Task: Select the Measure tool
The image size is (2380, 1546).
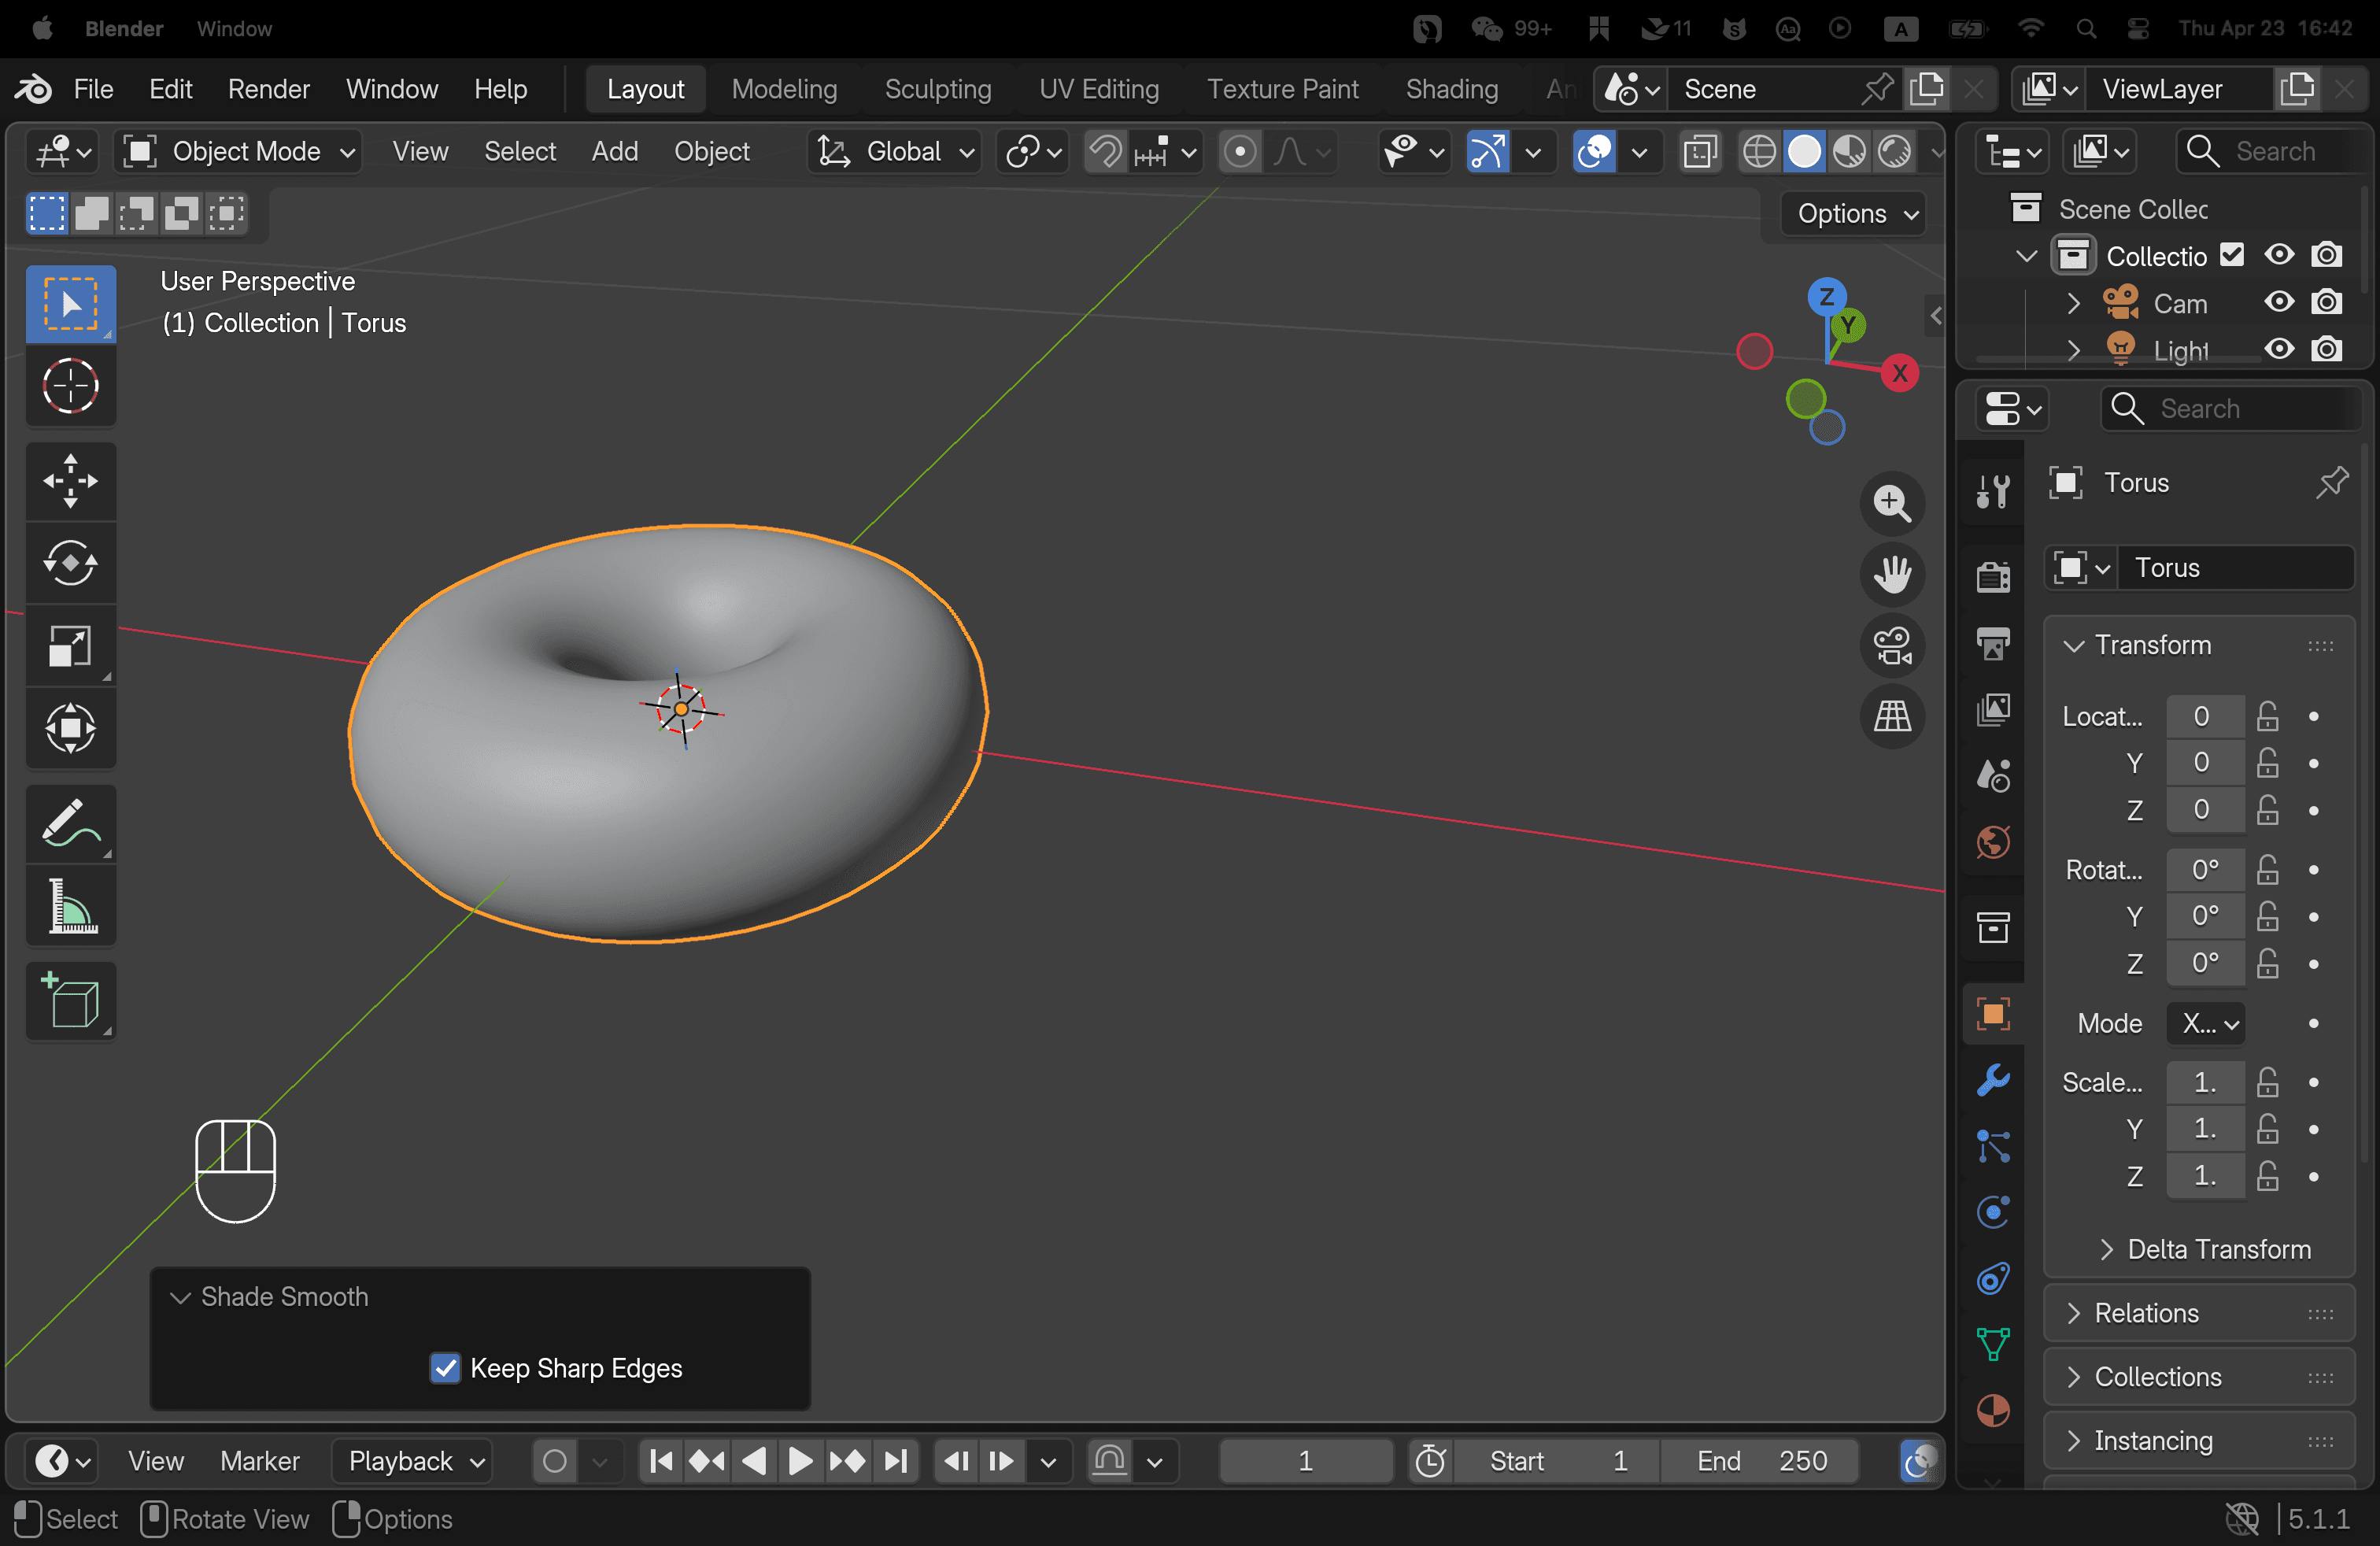Action: pos(70,906)
